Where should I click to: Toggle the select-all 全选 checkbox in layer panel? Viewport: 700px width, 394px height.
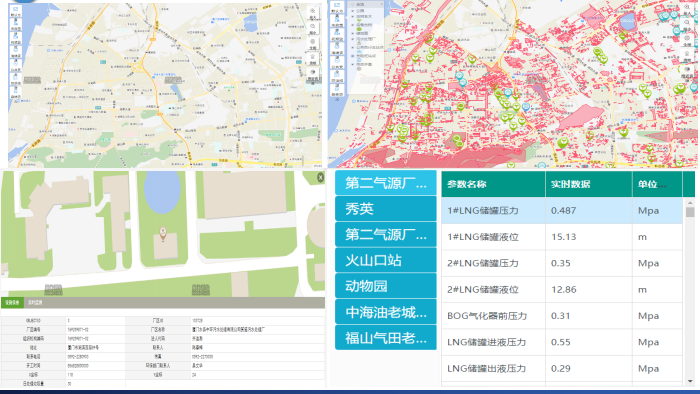[352, 4]
